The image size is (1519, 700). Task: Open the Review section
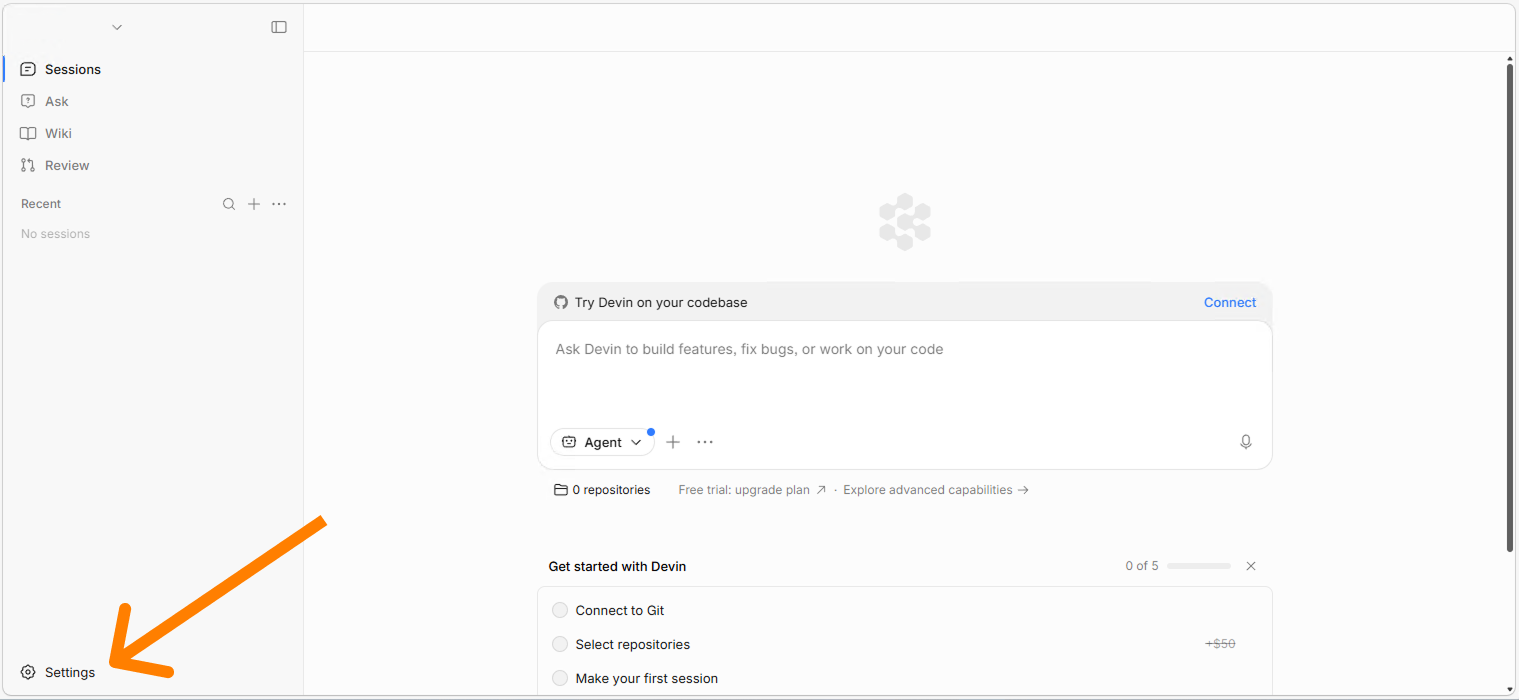pyautogui.click(x=67, y=165)
